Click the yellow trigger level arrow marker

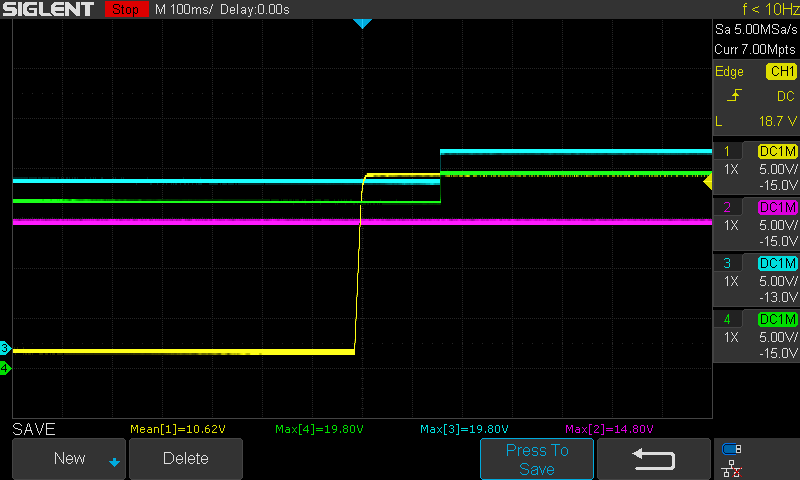point(708,182)
